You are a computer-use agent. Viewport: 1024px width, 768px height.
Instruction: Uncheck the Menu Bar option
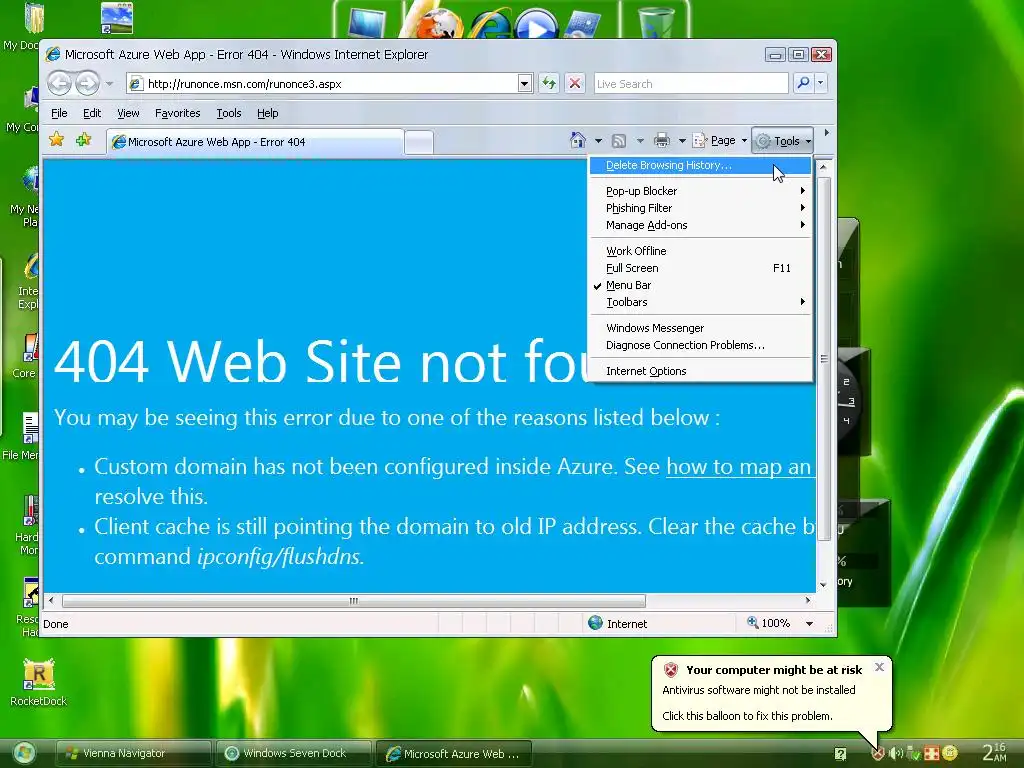coord(700,285)
